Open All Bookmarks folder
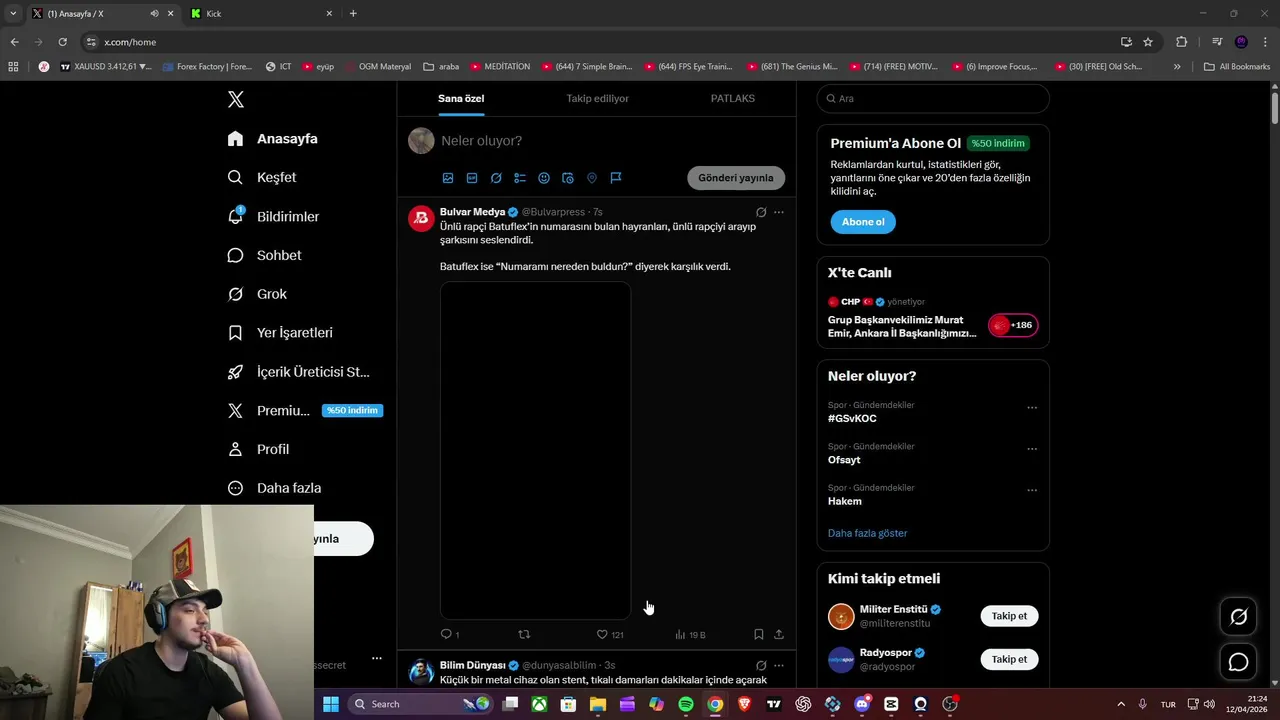 1237,67
